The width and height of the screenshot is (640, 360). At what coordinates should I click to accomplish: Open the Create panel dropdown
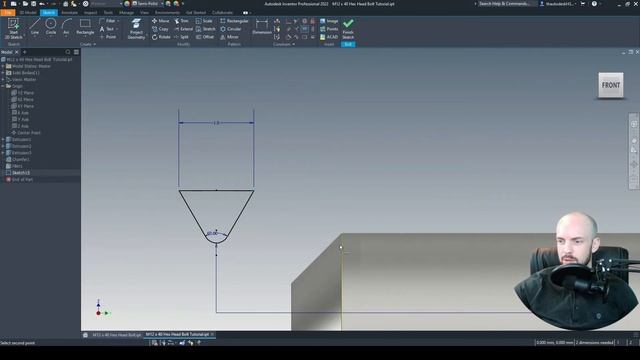88,44
